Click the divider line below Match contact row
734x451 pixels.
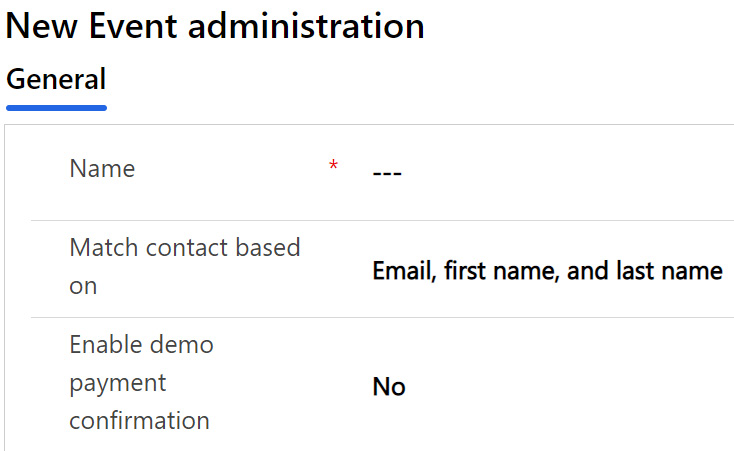[x=382, y=318]
